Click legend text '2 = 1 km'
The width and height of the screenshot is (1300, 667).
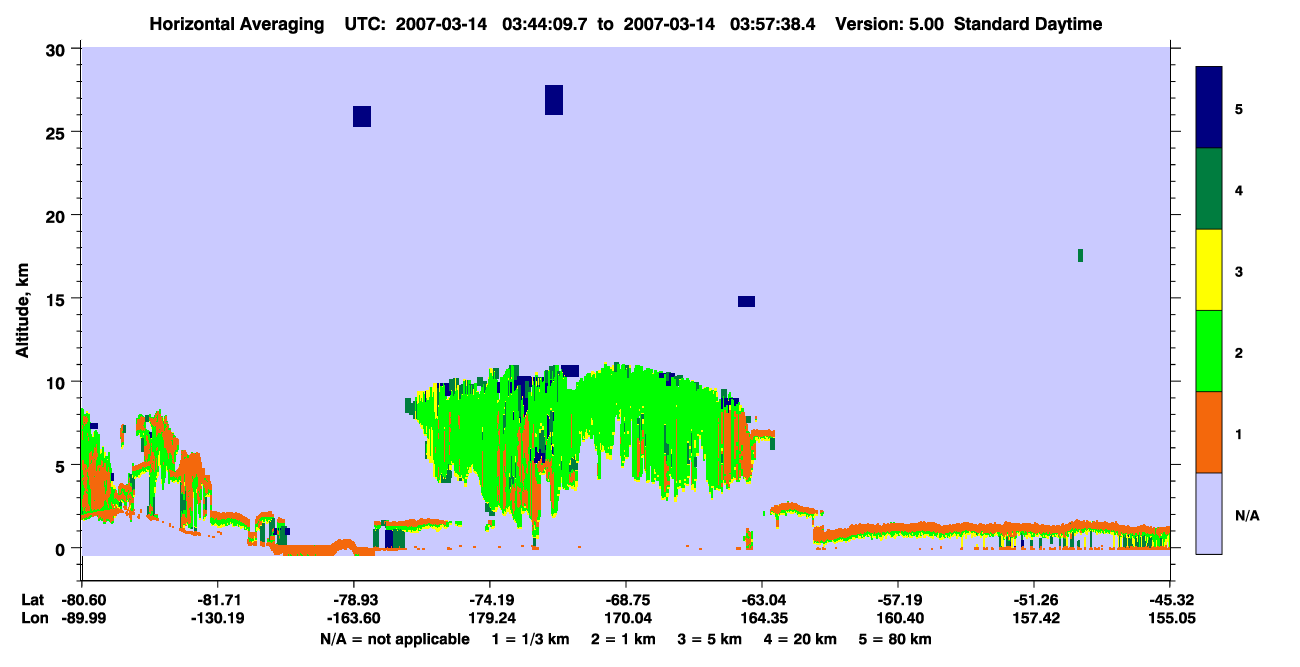623,639
